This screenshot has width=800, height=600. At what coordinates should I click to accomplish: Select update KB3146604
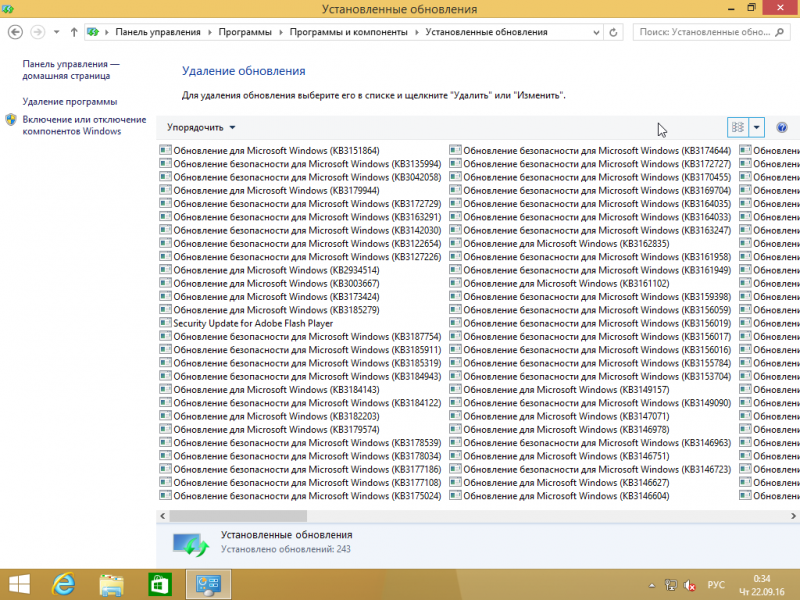(x=560, y=495)
